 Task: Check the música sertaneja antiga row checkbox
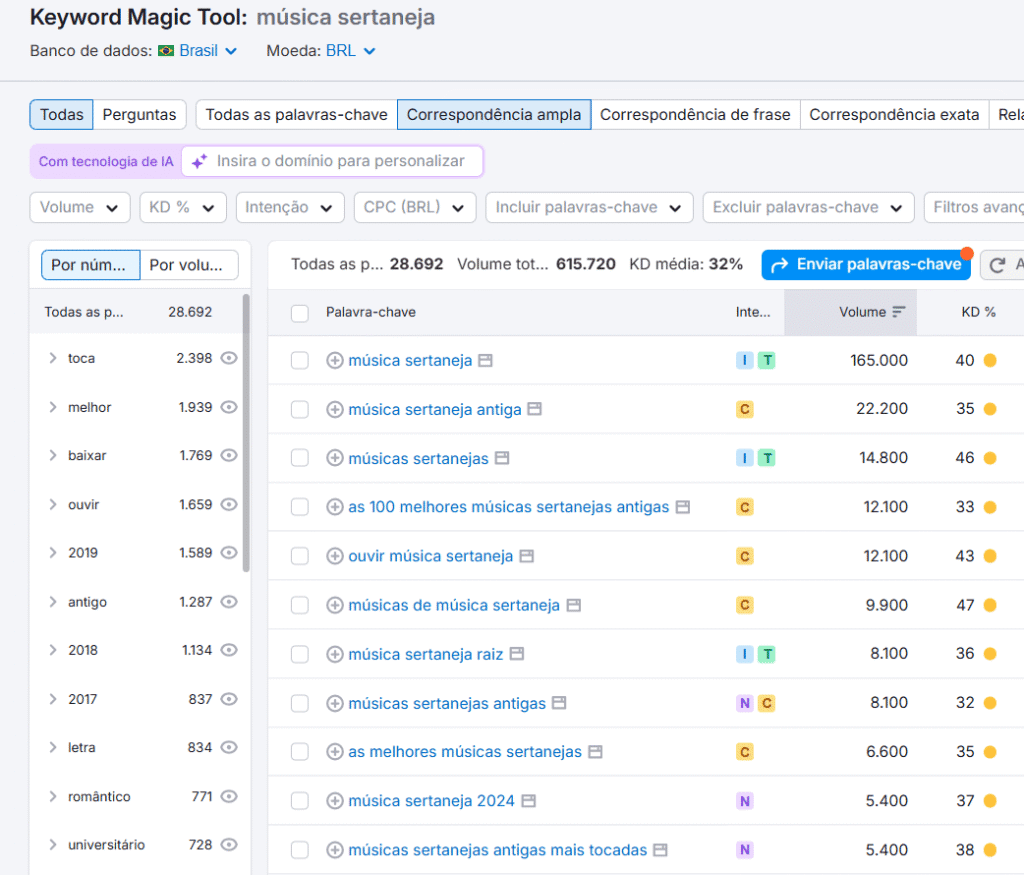(300, 409)
